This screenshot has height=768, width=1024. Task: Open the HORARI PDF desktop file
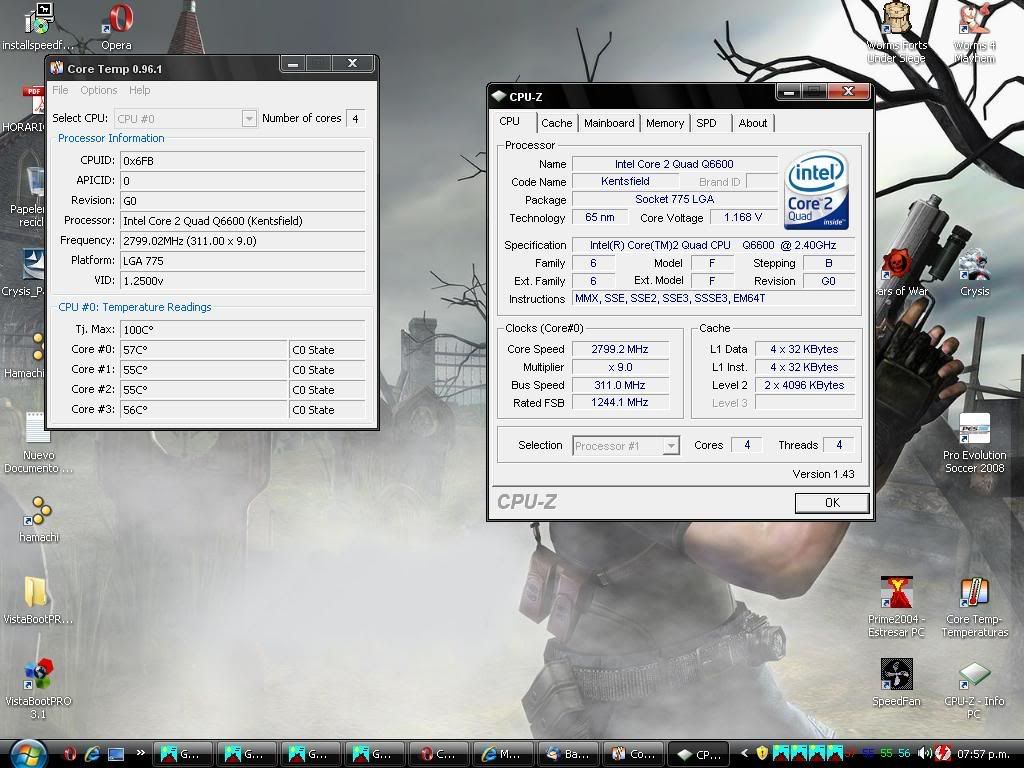tap(25, 110)
